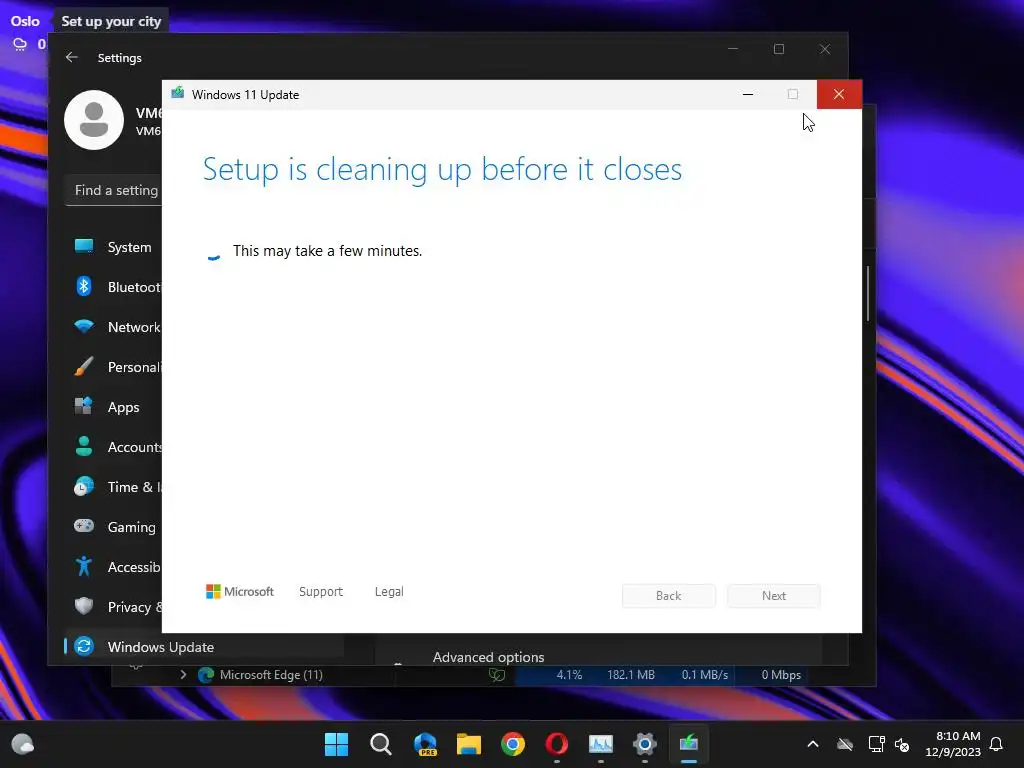Open Accessibility via the figure icon

(x=84, y=566)
